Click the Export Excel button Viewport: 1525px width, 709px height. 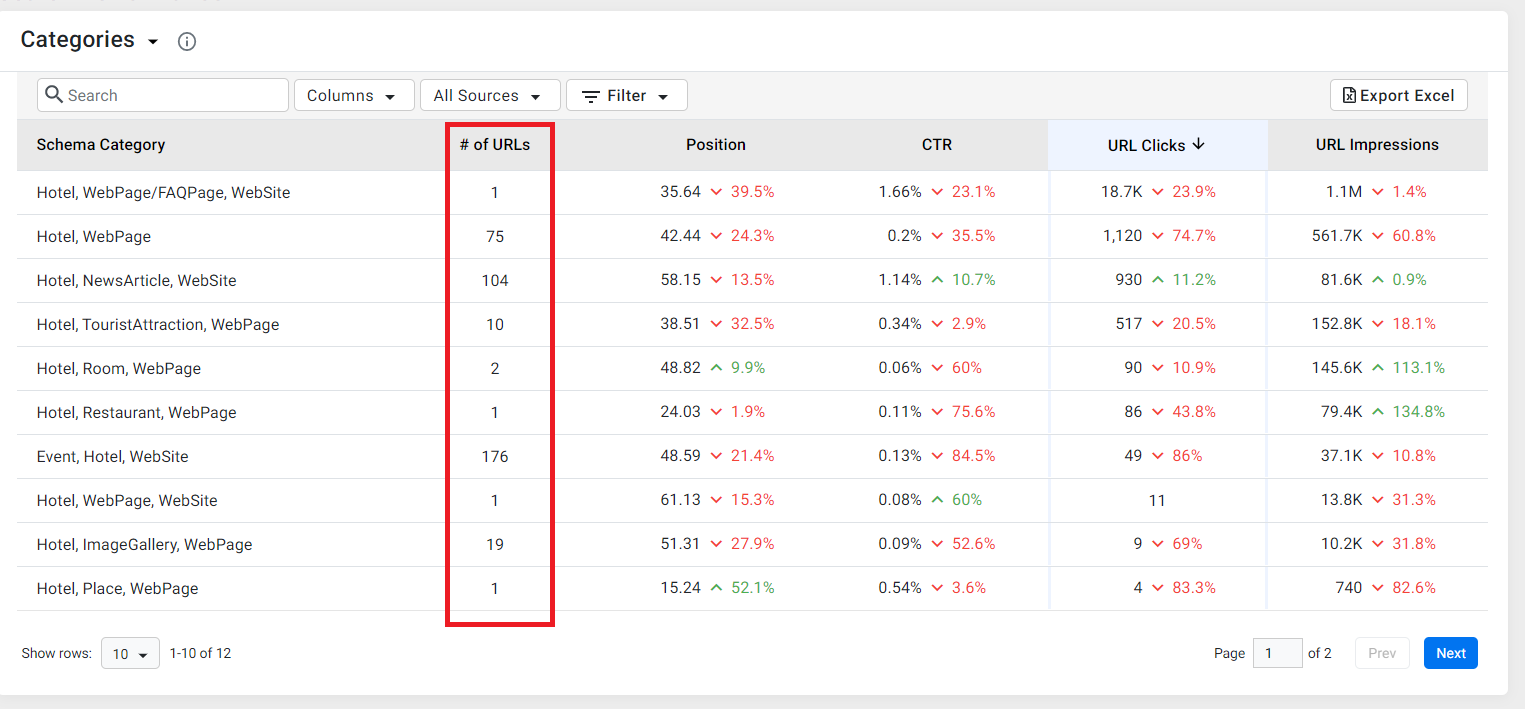click(1399, 95)
